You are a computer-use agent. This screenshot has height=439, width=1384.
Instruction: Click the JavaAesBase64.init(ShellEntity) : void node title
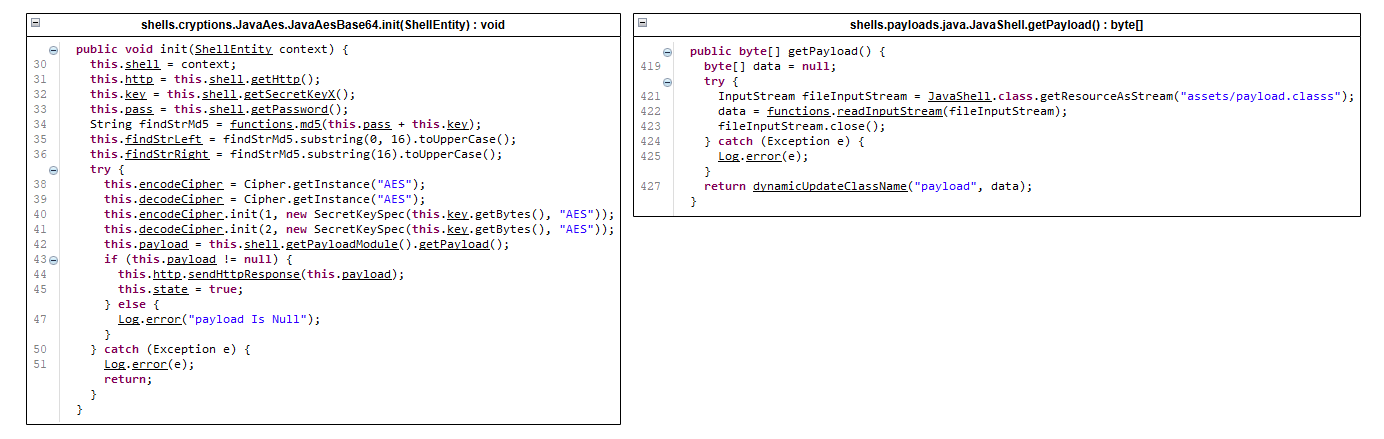pyautogui.click(x=324, y=23)
